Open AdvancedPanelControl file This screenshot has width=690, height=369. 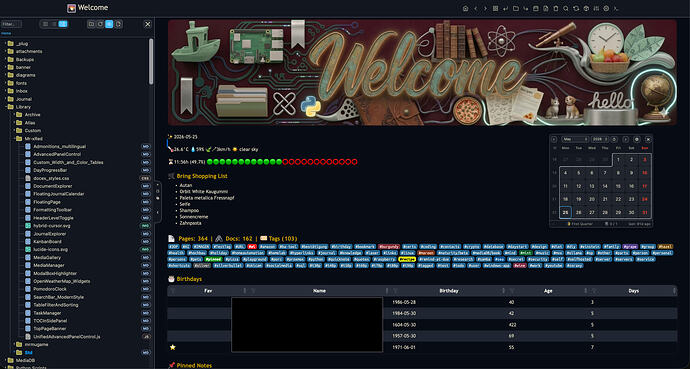click(x=57, y=154)
